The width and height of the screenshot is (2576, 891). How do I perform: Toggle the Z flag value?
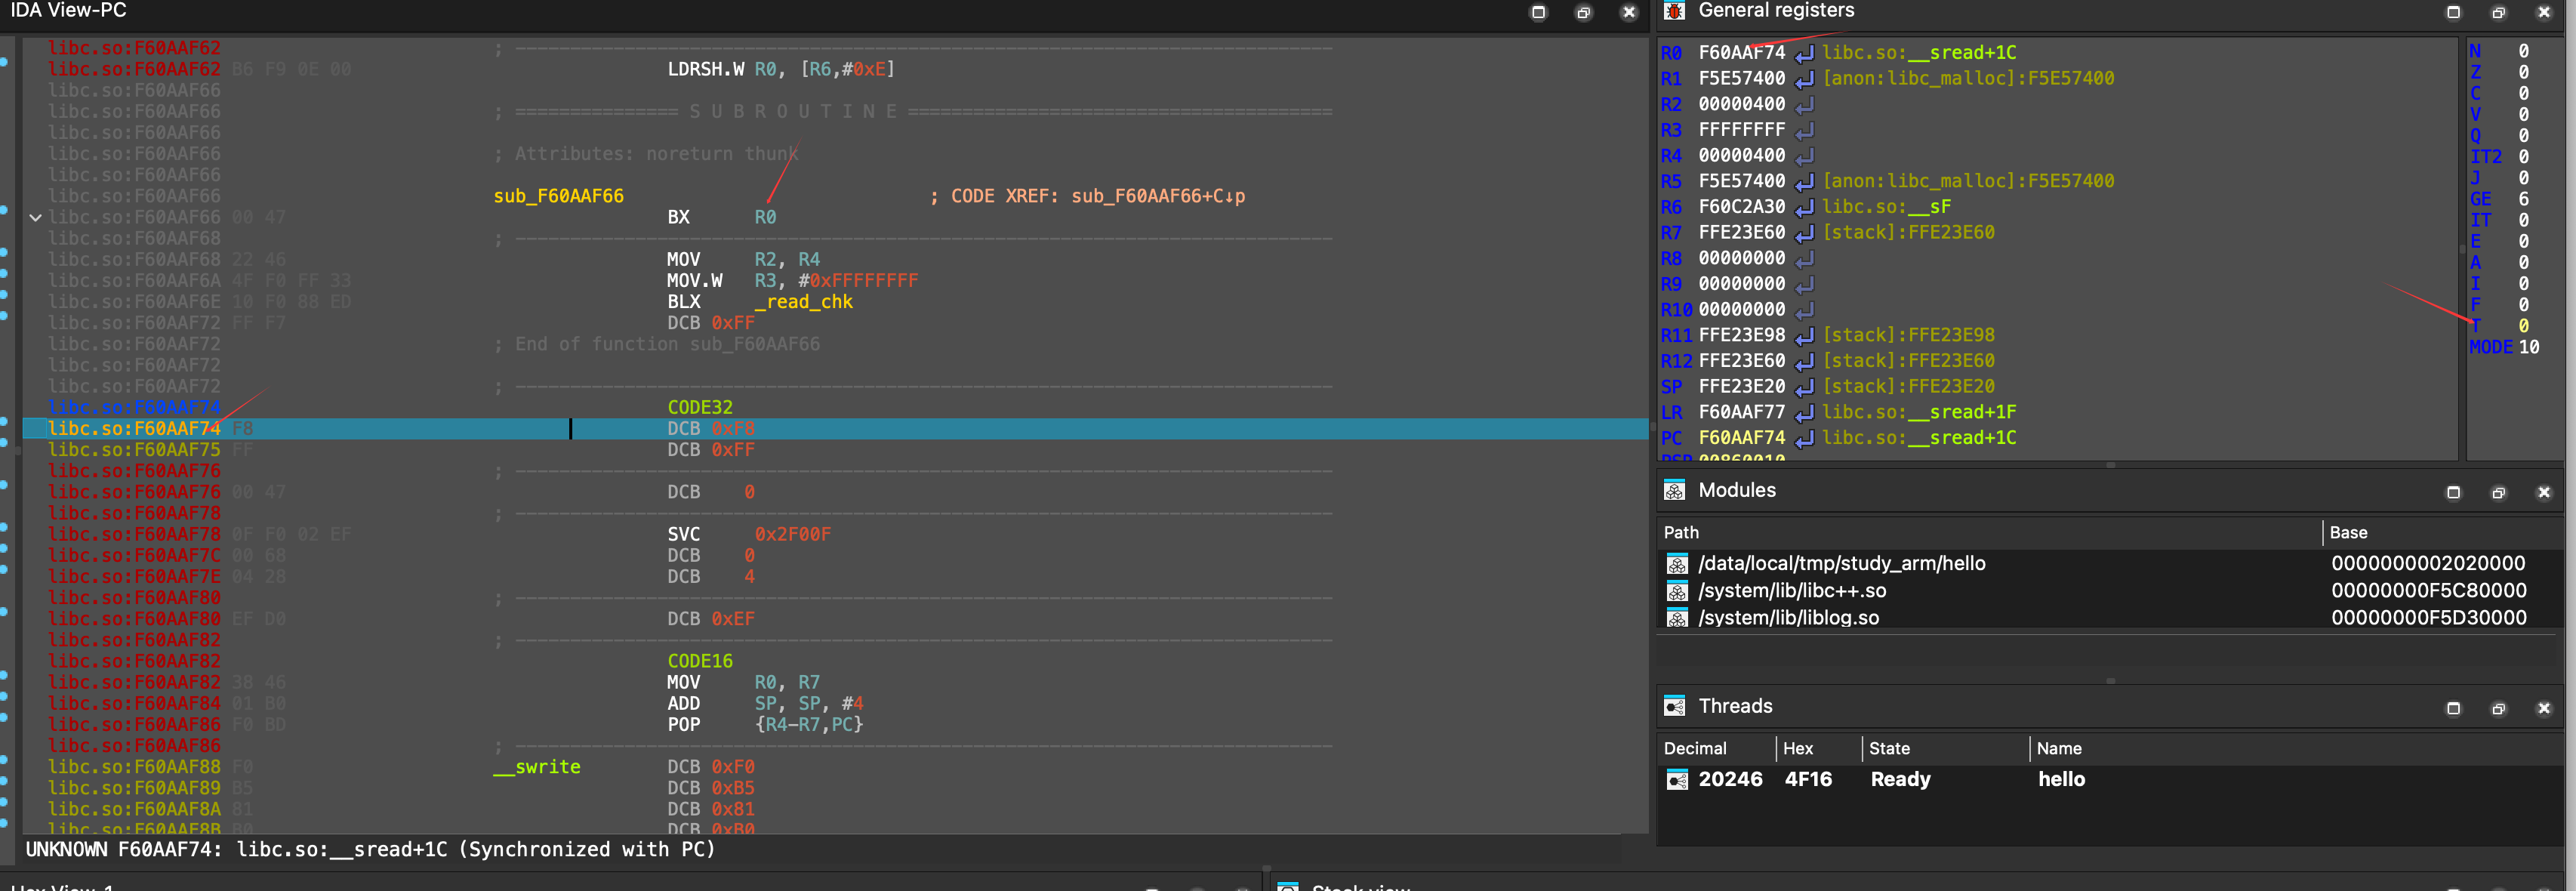[2523, 72]
